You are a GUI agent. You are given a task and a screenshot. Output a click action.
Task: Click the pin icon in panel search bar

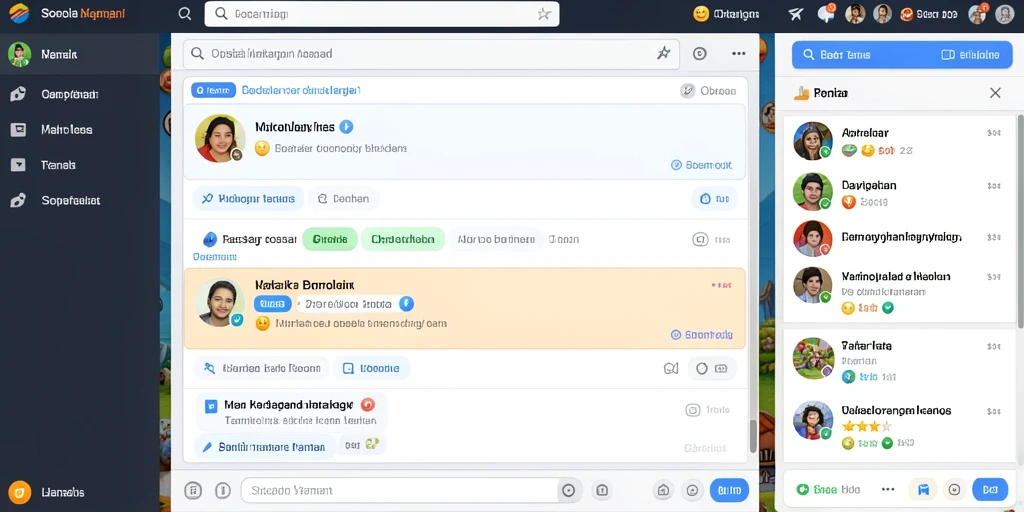(x=664, y=54)
